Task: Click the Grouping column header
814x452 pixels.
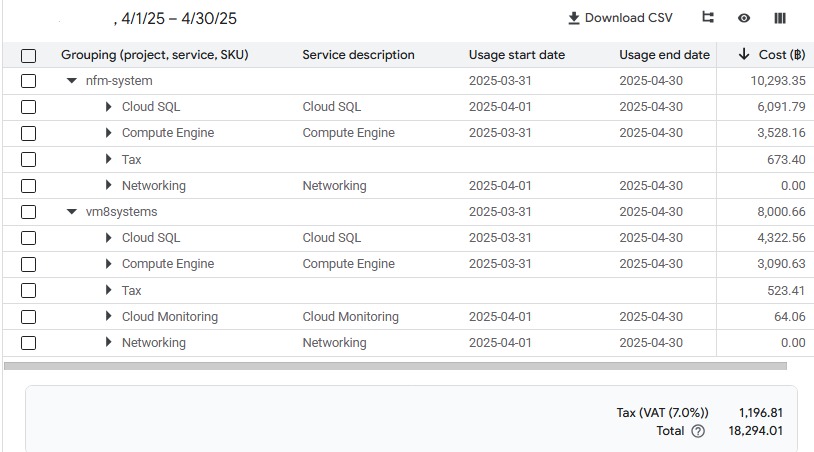Action: click(x=155, y=55)
